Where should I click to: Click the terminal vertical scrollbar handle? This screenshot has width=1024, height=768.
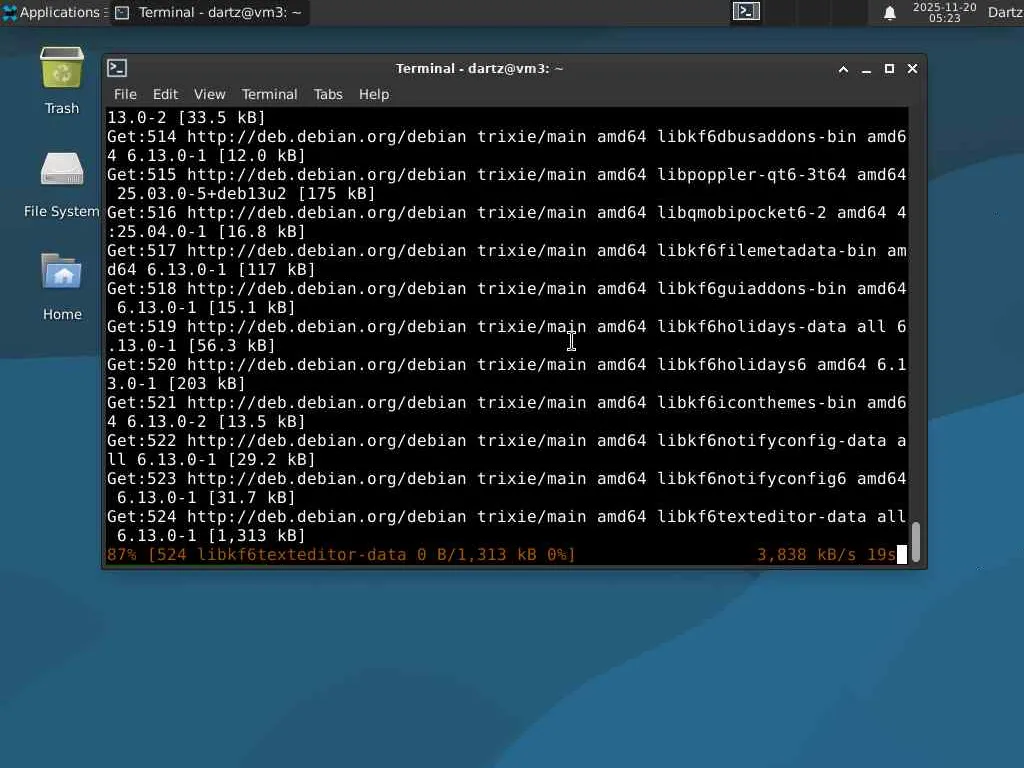click(916, 541)
